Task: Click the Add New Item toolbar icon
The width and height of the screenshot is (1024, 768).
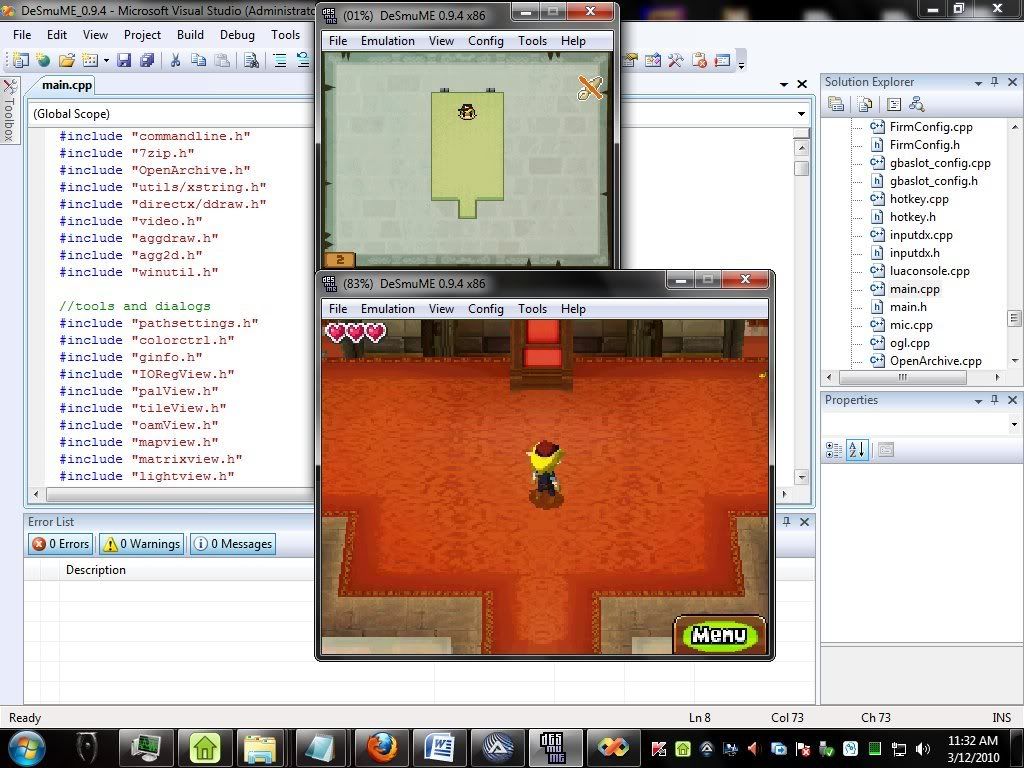Action: (90, 60)
